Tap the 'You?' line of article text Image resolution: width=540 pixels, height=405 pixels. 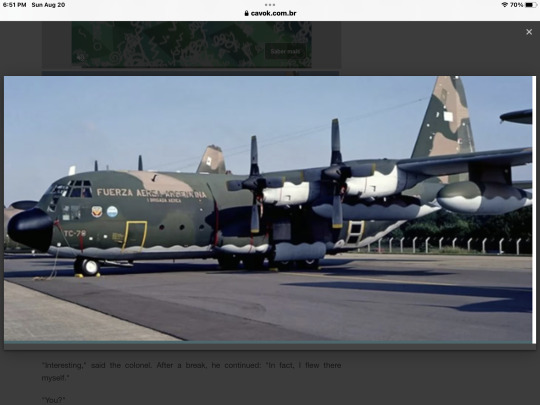(x=53, y=400)
